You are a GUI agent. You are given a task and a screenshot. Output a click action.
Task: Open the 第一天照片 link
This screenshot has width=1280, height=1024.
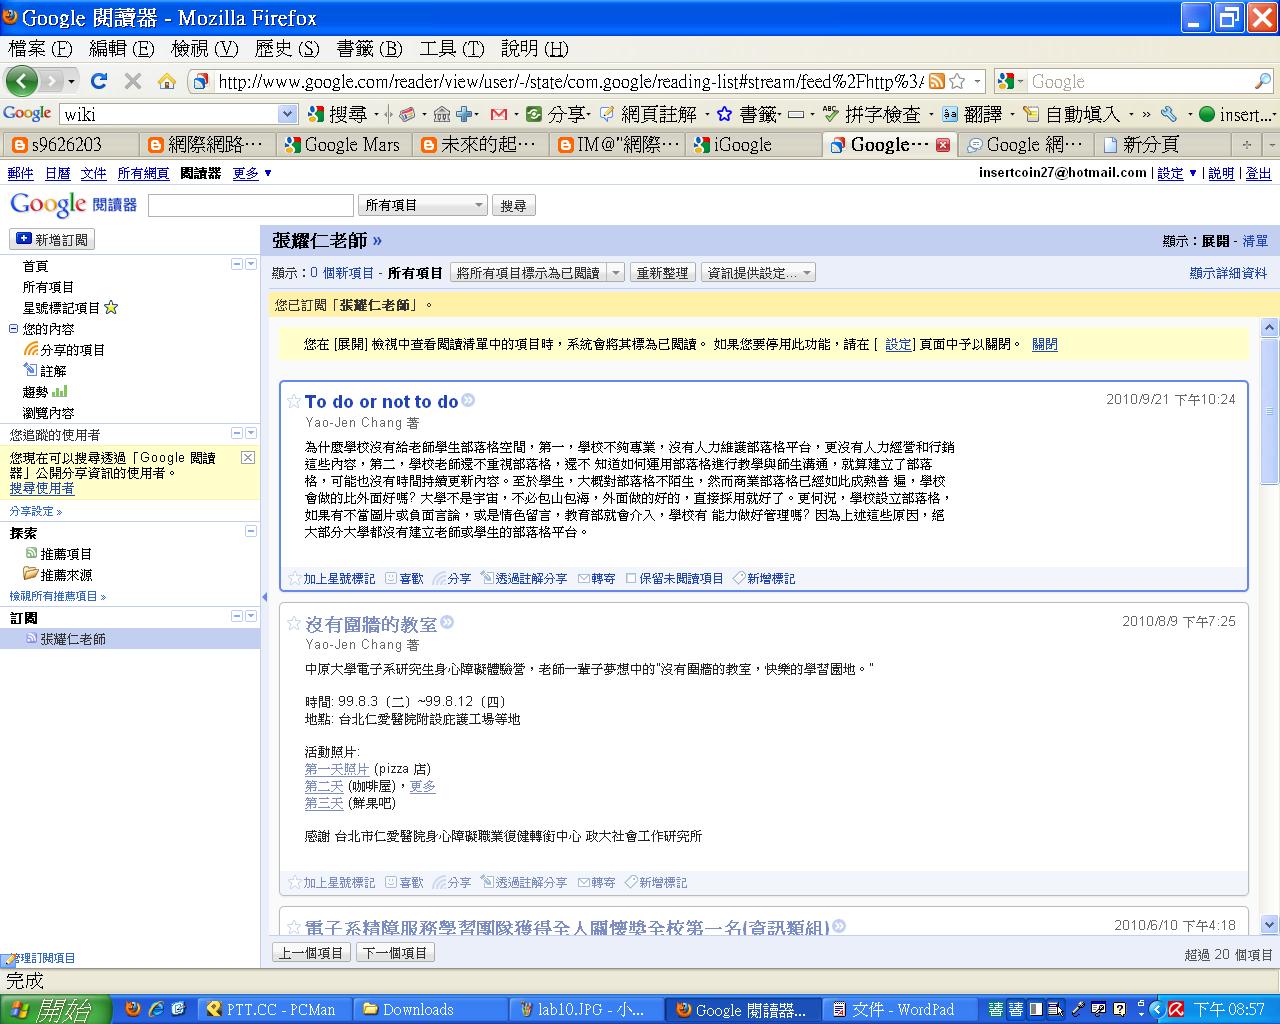337,769
